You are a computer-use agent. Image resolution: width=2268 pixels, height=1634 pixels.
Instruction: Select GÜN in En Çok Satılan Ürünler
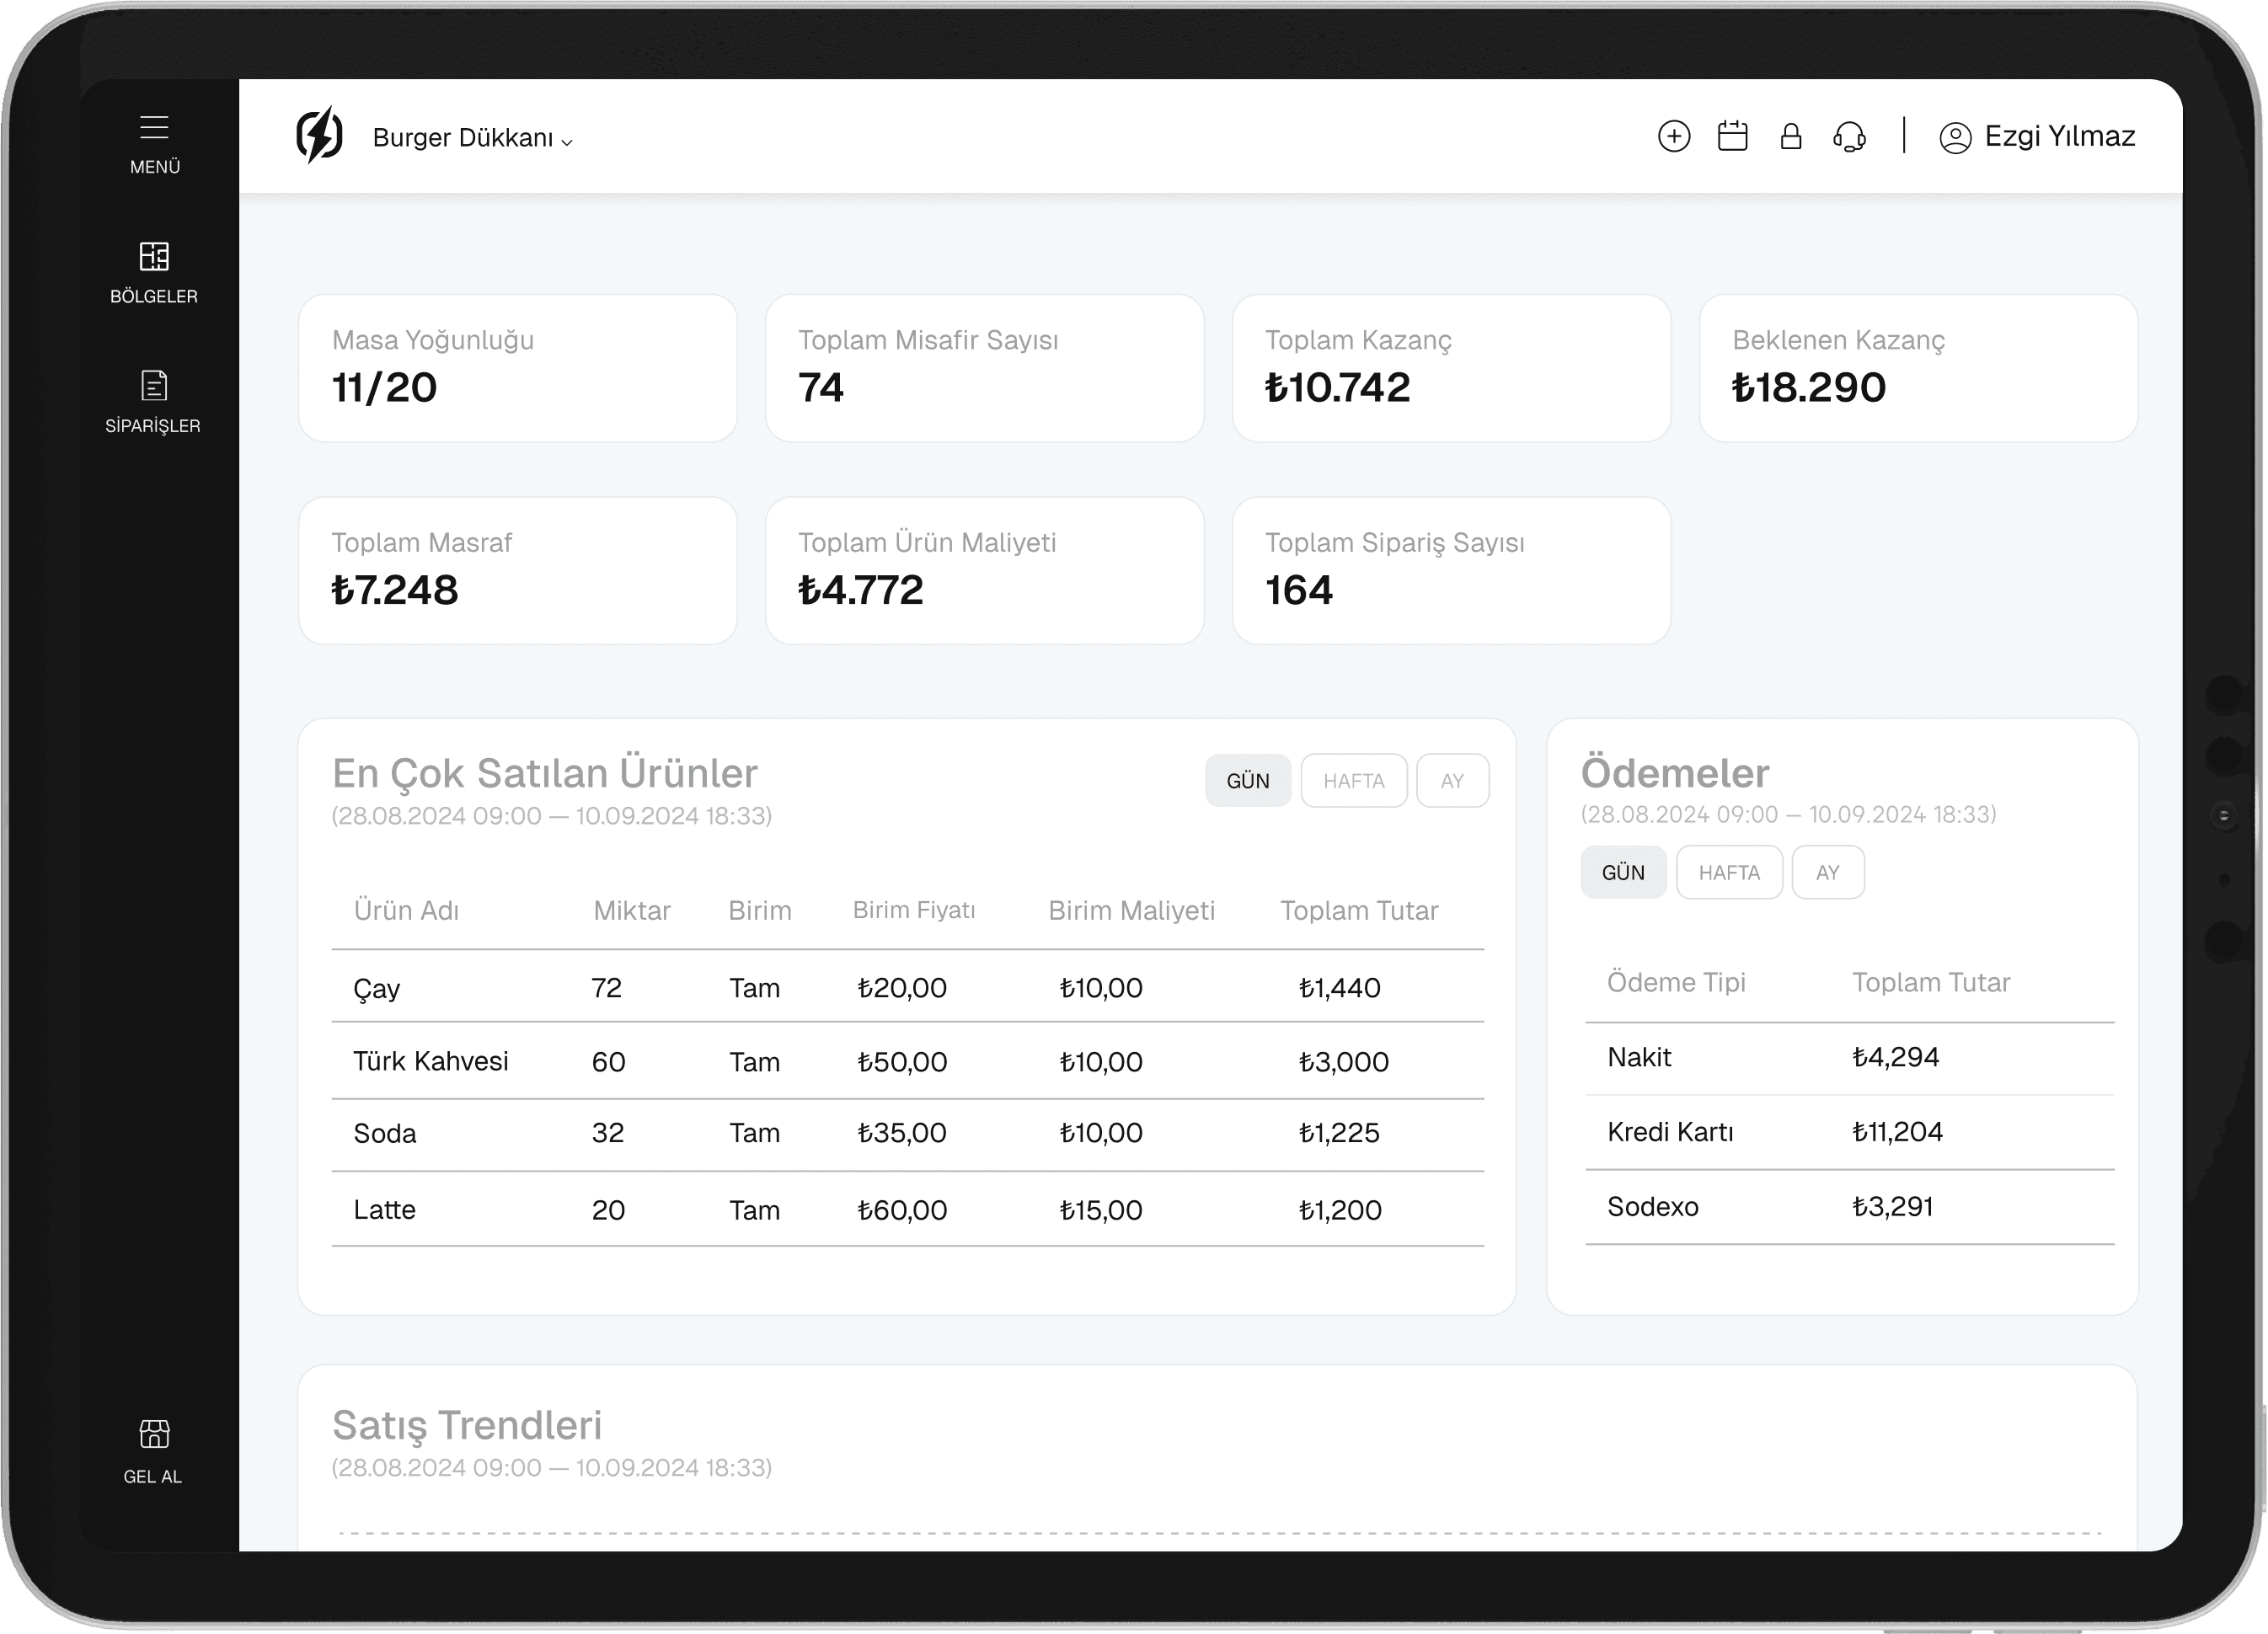pyautogui.click(x=1247, y=780)
